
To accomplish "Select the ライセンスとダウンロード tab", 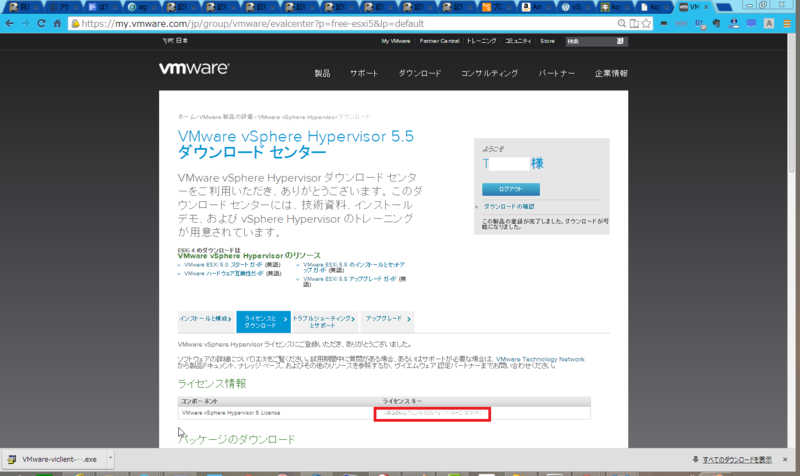I will coord(263,322).
